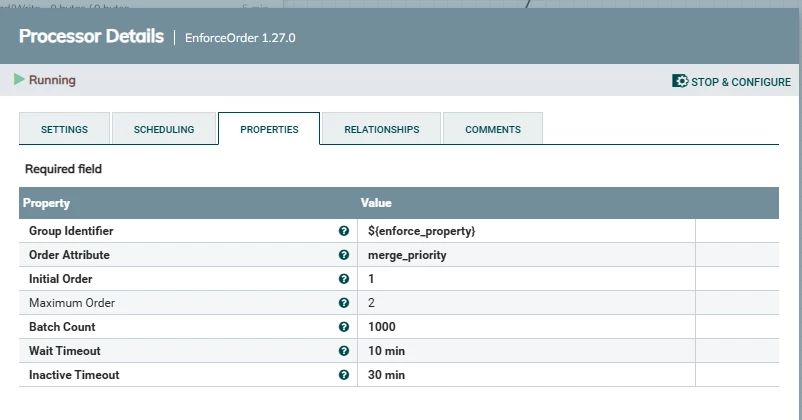Image resolution: width=802 pixels, height=420 pixels.
Task: Click the Processor Details heading
Action: (92, 36)
